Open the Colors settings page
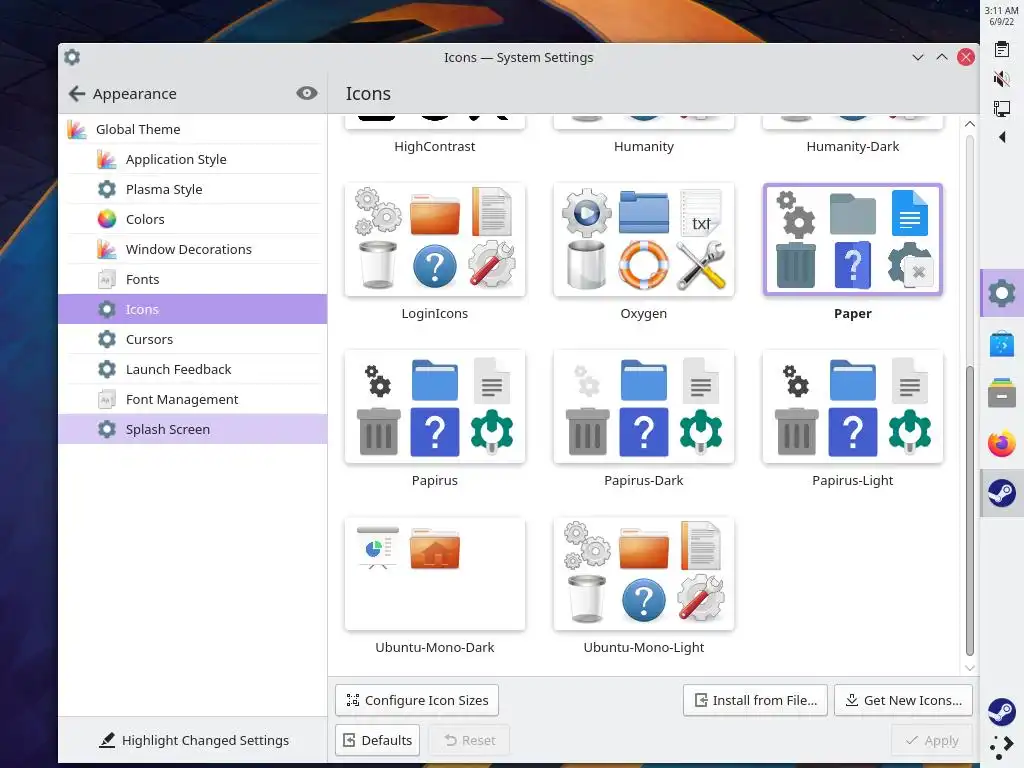1024x768 pixels. 193,219
